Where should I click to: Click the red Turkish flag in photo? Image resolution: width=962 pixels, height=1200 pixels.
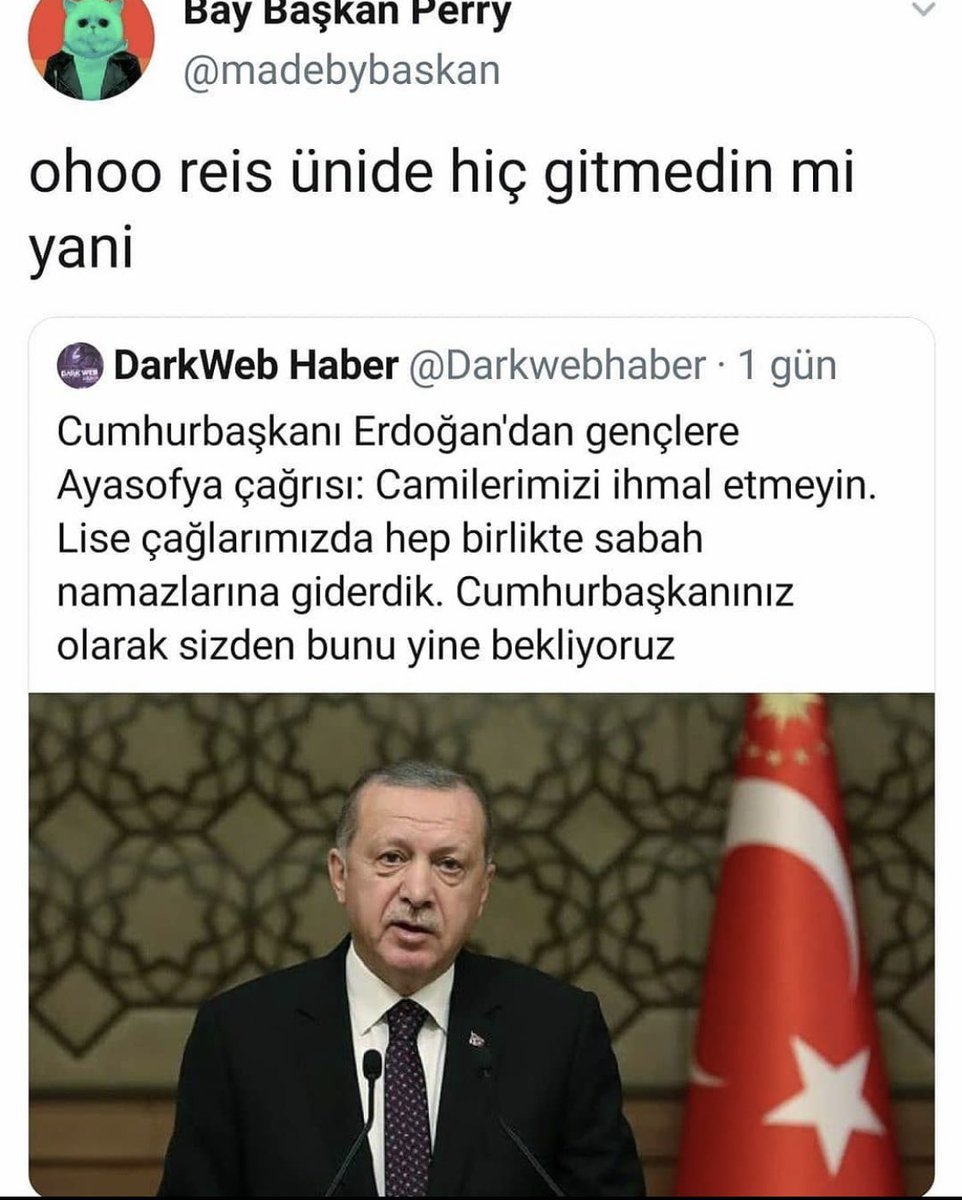[788, 945]
